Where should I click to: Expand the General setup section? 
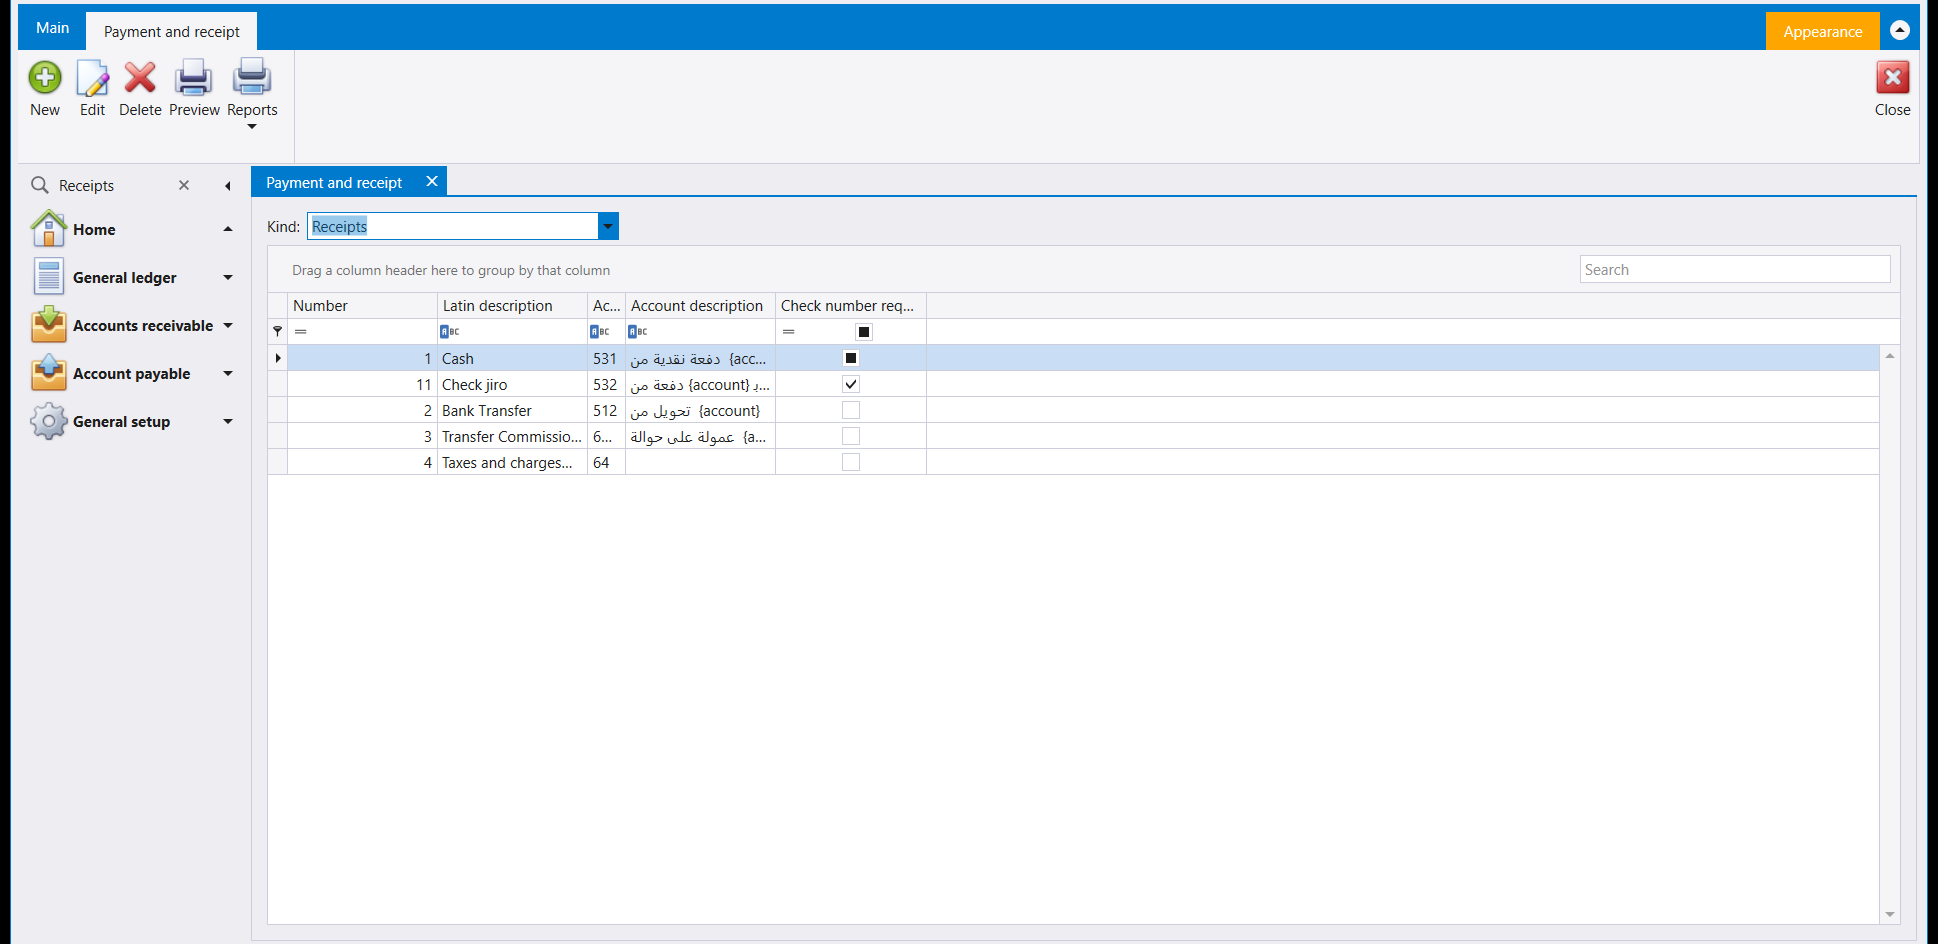[228, 421]
